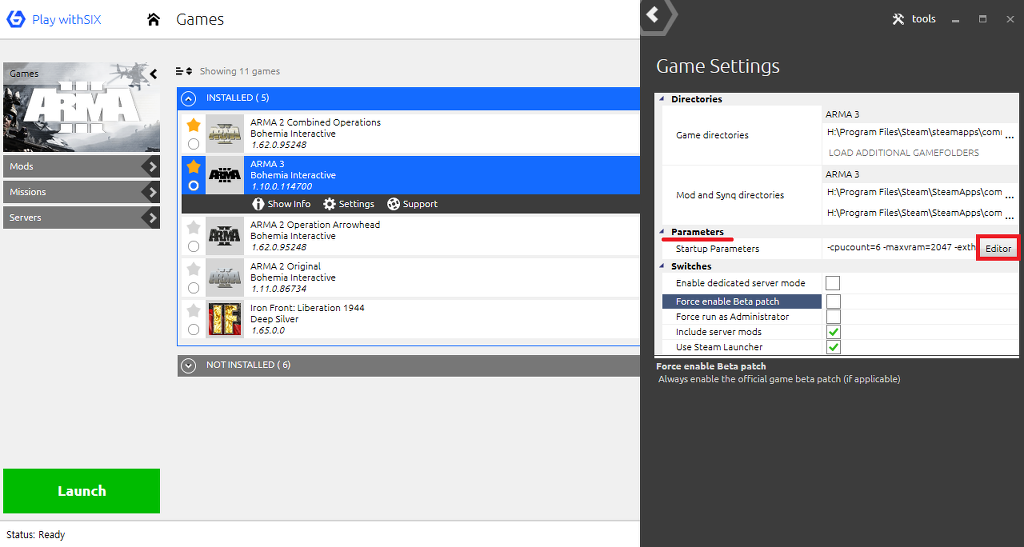Open the Servers sidebar tab
Viewport: 1024px width, 547px height.
point(81,218)
